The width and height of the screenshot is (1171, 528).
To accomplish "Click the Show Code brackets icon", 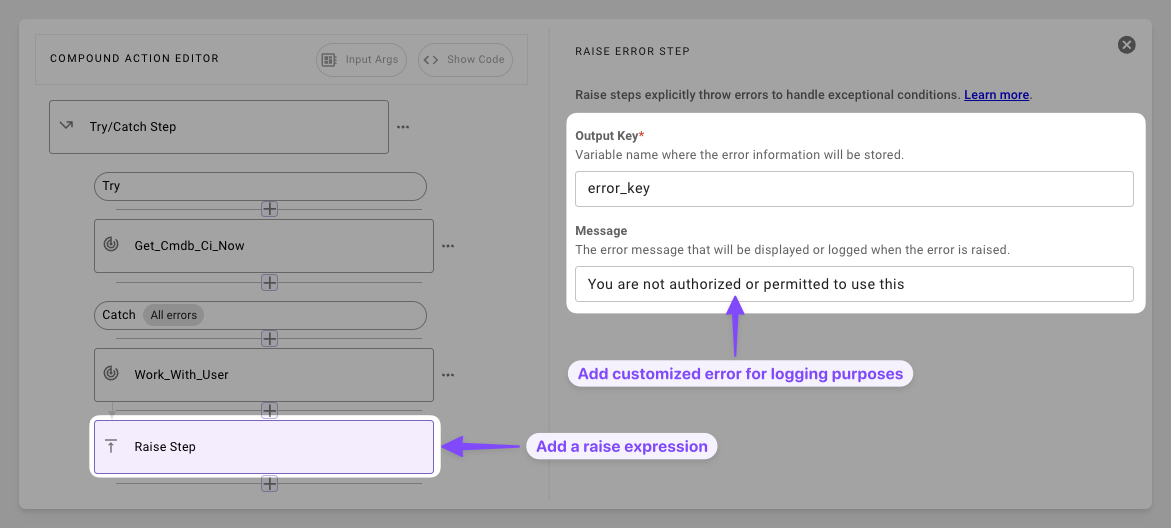I will click(430, 60).
